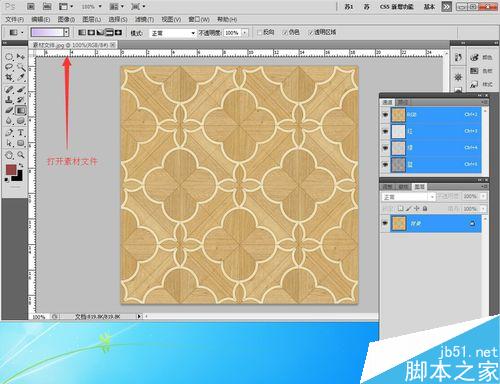Screen dimensions: 500x384
Task: Toggle lock all in Layers panel
Action: 425,209
